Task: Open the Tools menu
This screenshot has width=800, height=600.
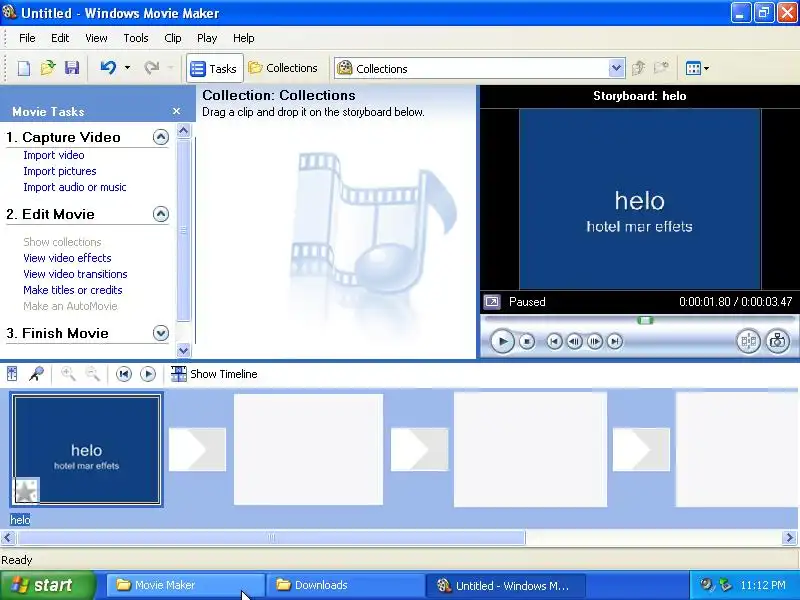Action: (136, 38)
